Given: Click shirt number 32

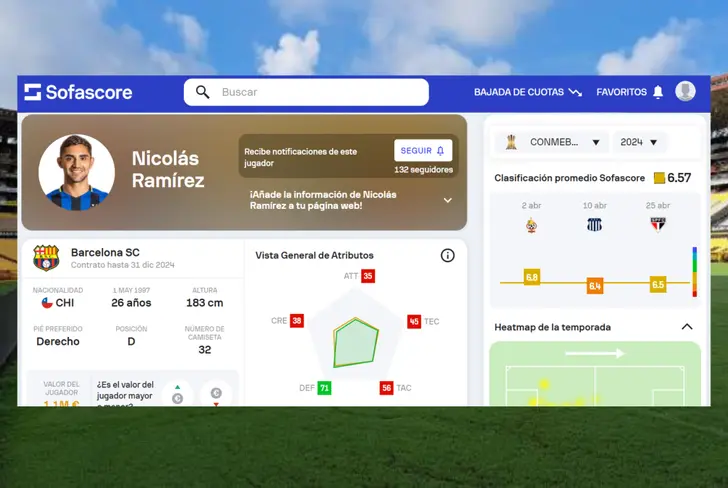Looking at the screenshot, I should coord(205,350).
